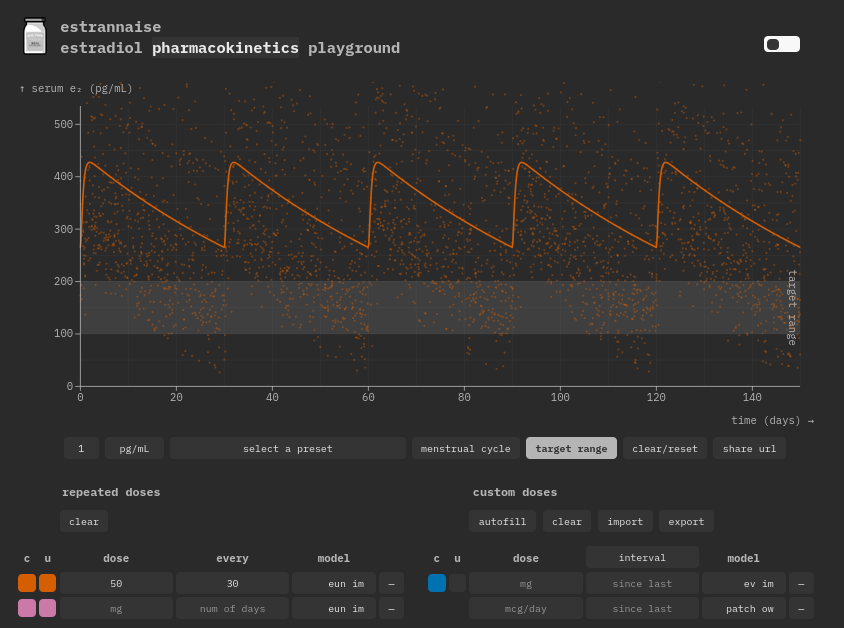Image resolution: width=844 pixels, height=628 pixels.
Task: Click the since last field in the ev im row
Action: pyautogui.click(x=642, y=583)
